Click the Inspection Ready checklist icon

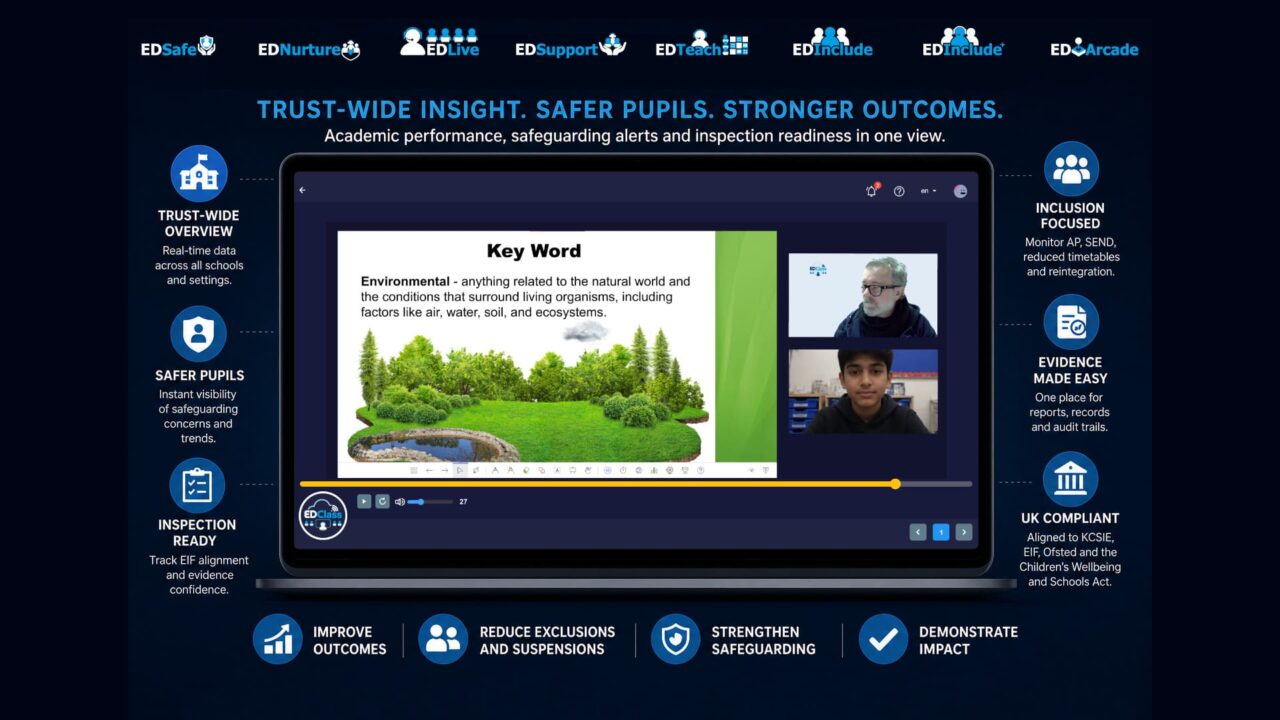coord(197,485)
